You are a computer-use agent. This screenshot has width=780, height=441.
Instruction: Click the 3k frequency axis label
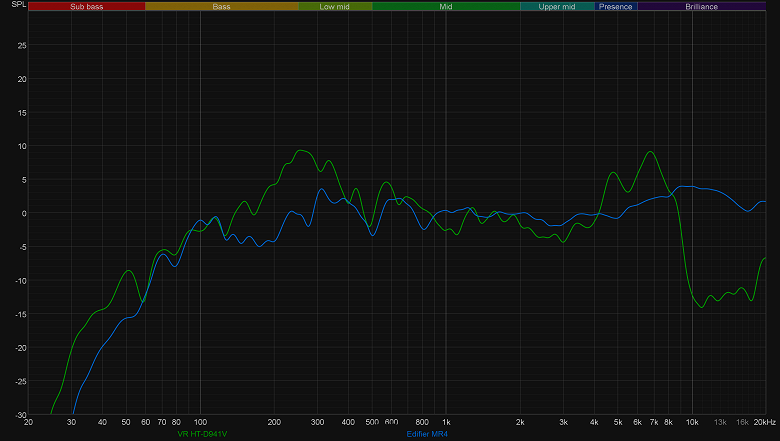tap(563, 422)
